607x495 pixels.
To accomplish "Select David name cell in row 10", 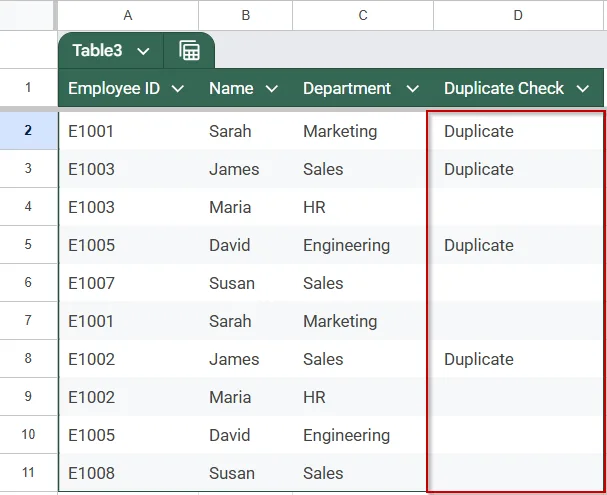I will 246,434.
